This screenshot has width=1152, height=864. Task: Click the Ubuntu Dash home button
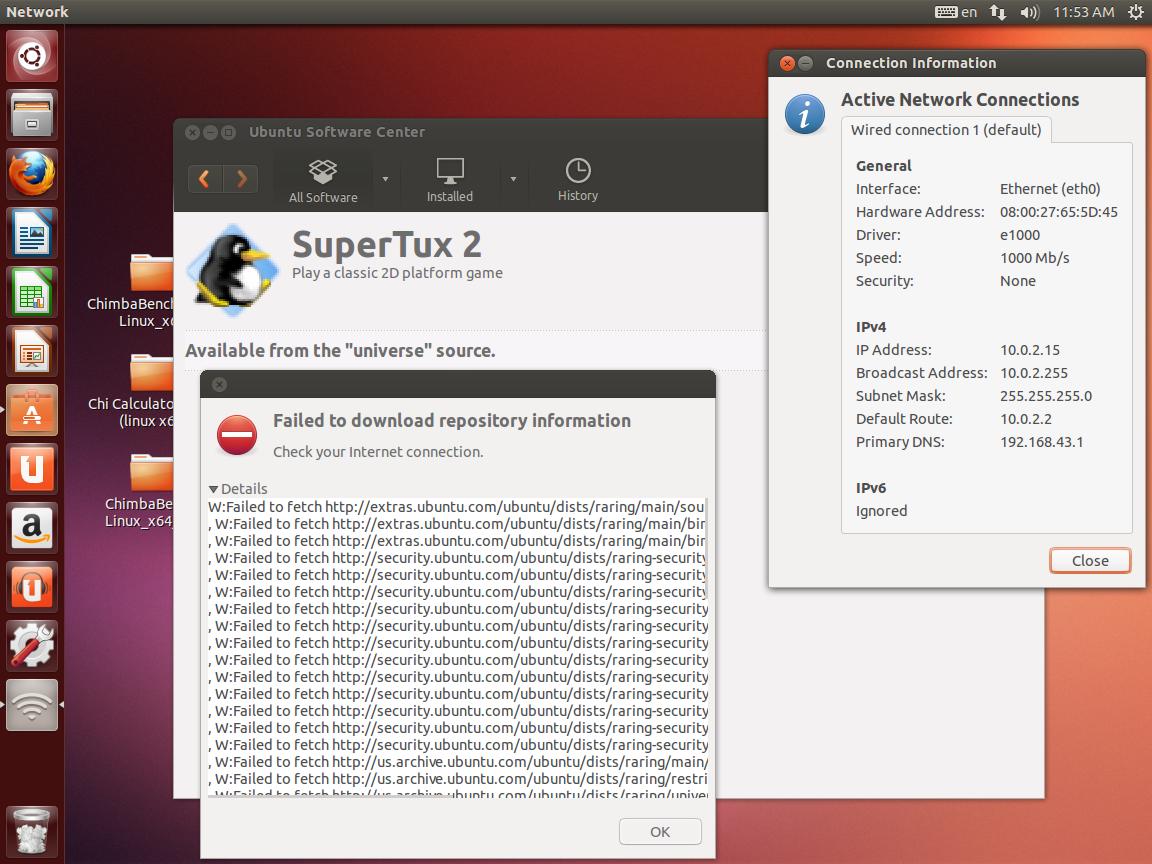(x=33, y=56)
